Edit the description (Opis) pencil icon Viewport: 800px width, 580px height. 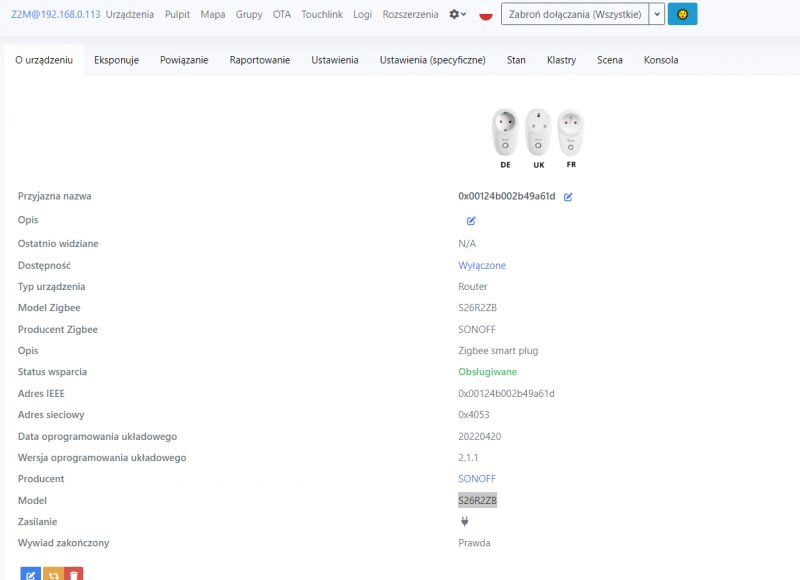point(471,221)
